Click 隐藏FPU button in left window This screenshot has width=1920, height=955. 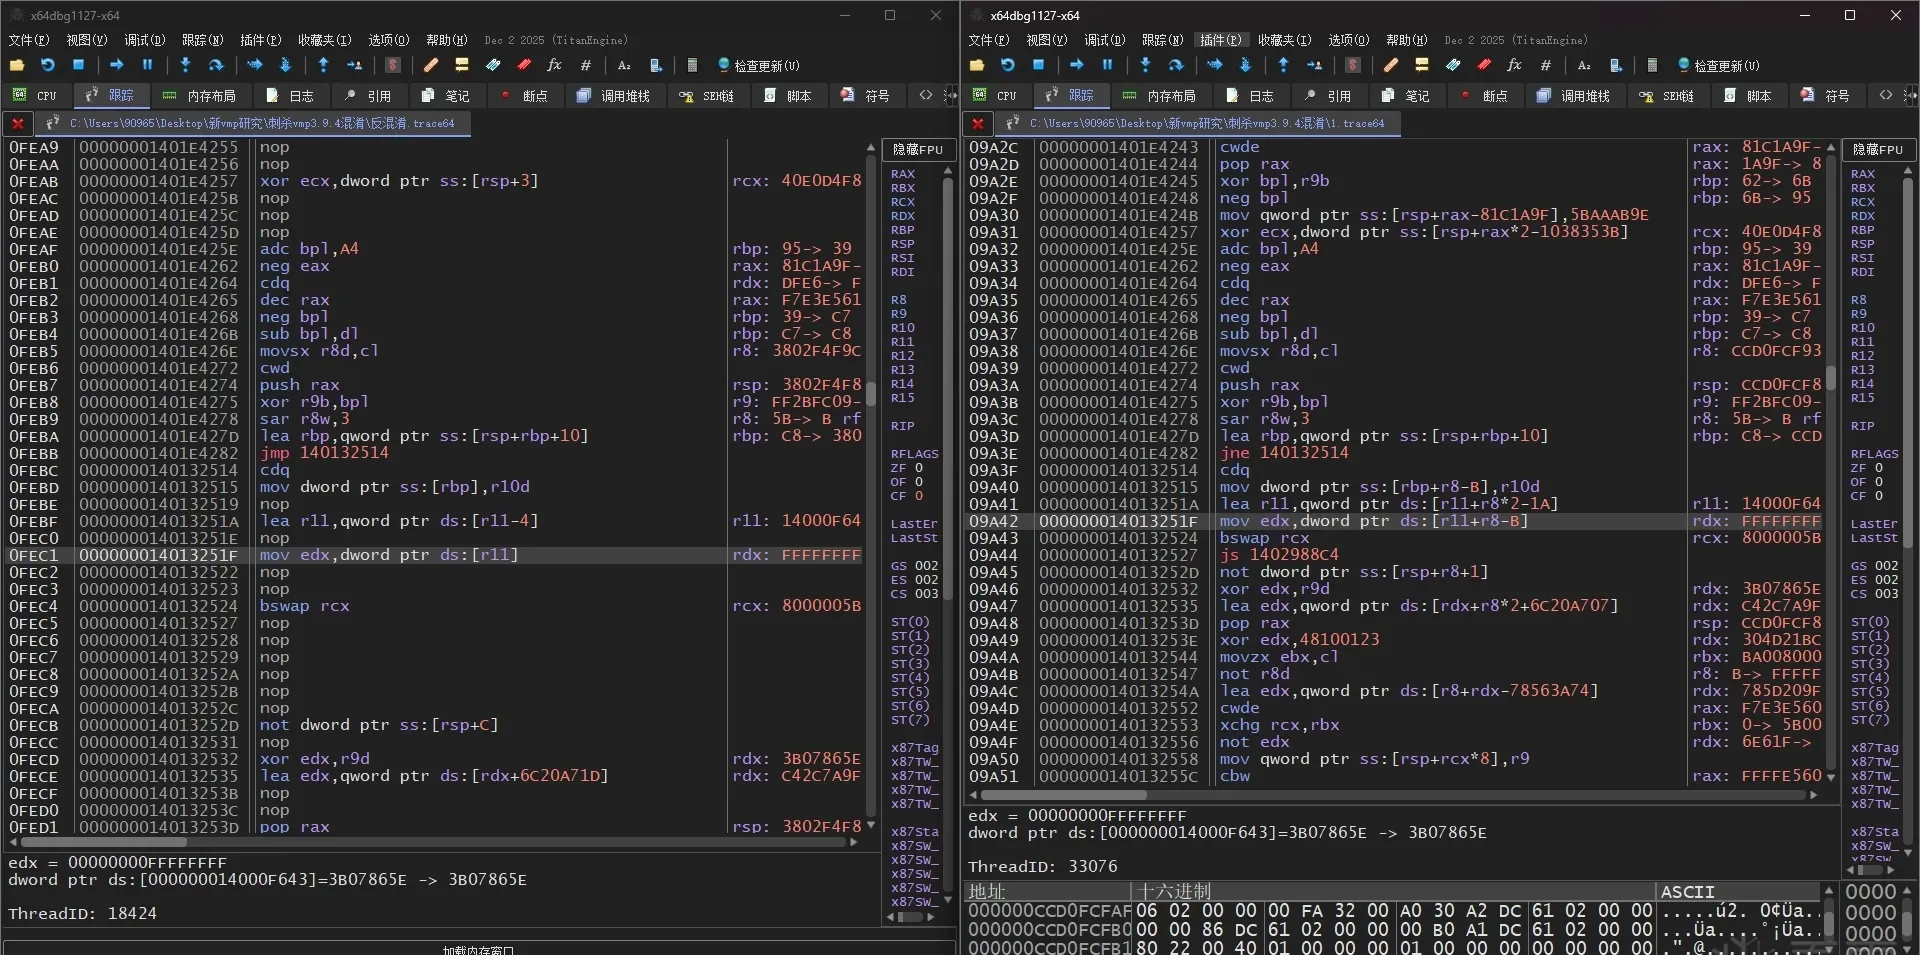(x=917, y=150)
